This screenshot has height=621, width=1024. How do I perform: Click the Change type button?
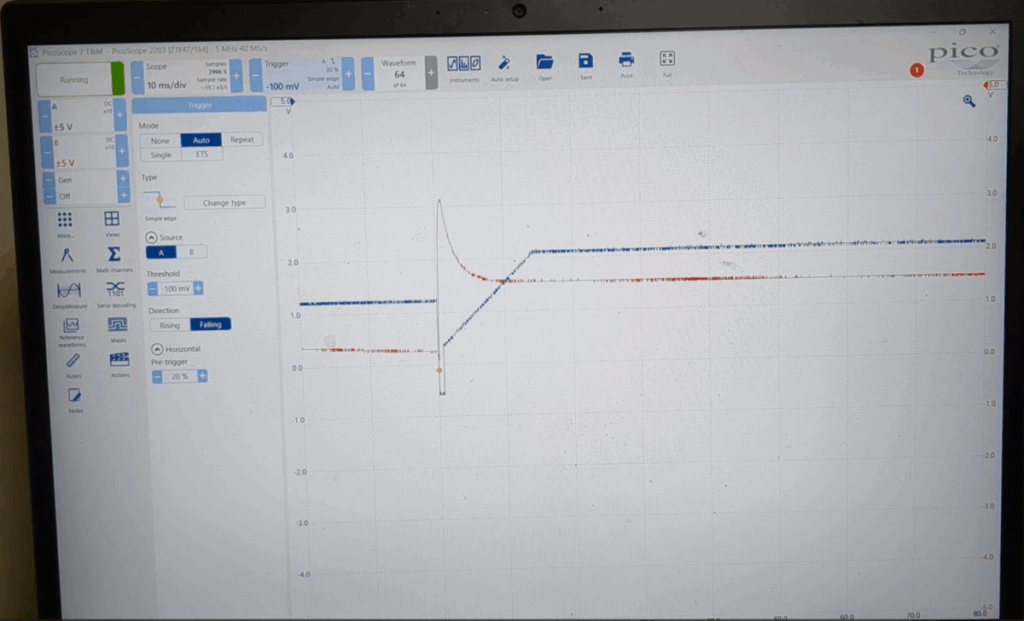(224, 202)
